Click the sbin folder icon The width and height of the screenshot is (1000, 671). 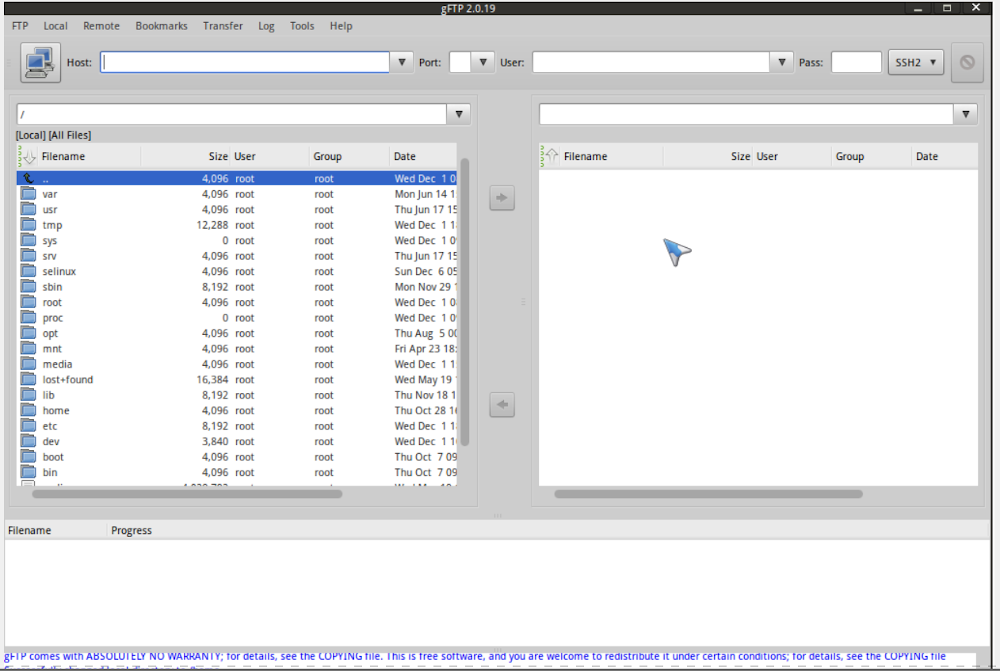pyautogui.click(x=28, y=286)
